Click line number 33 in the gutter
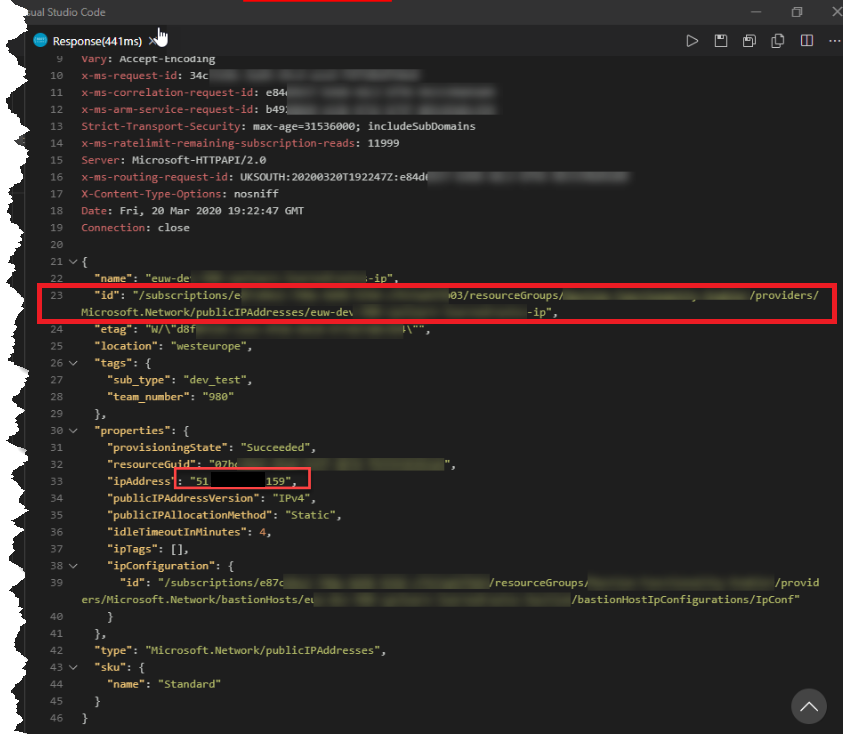This screenshot has width=843, height=734. pos(56,481)
